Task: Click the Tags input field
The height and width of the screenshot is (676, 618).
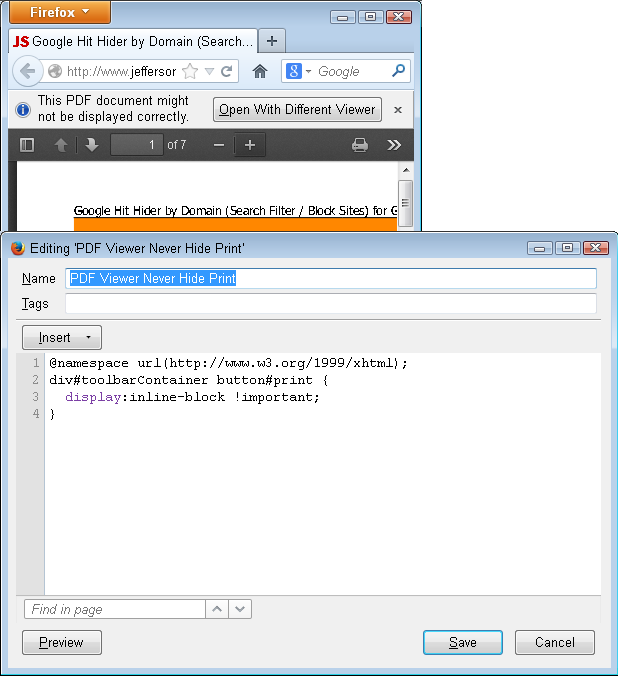Action: pos(331,304)
